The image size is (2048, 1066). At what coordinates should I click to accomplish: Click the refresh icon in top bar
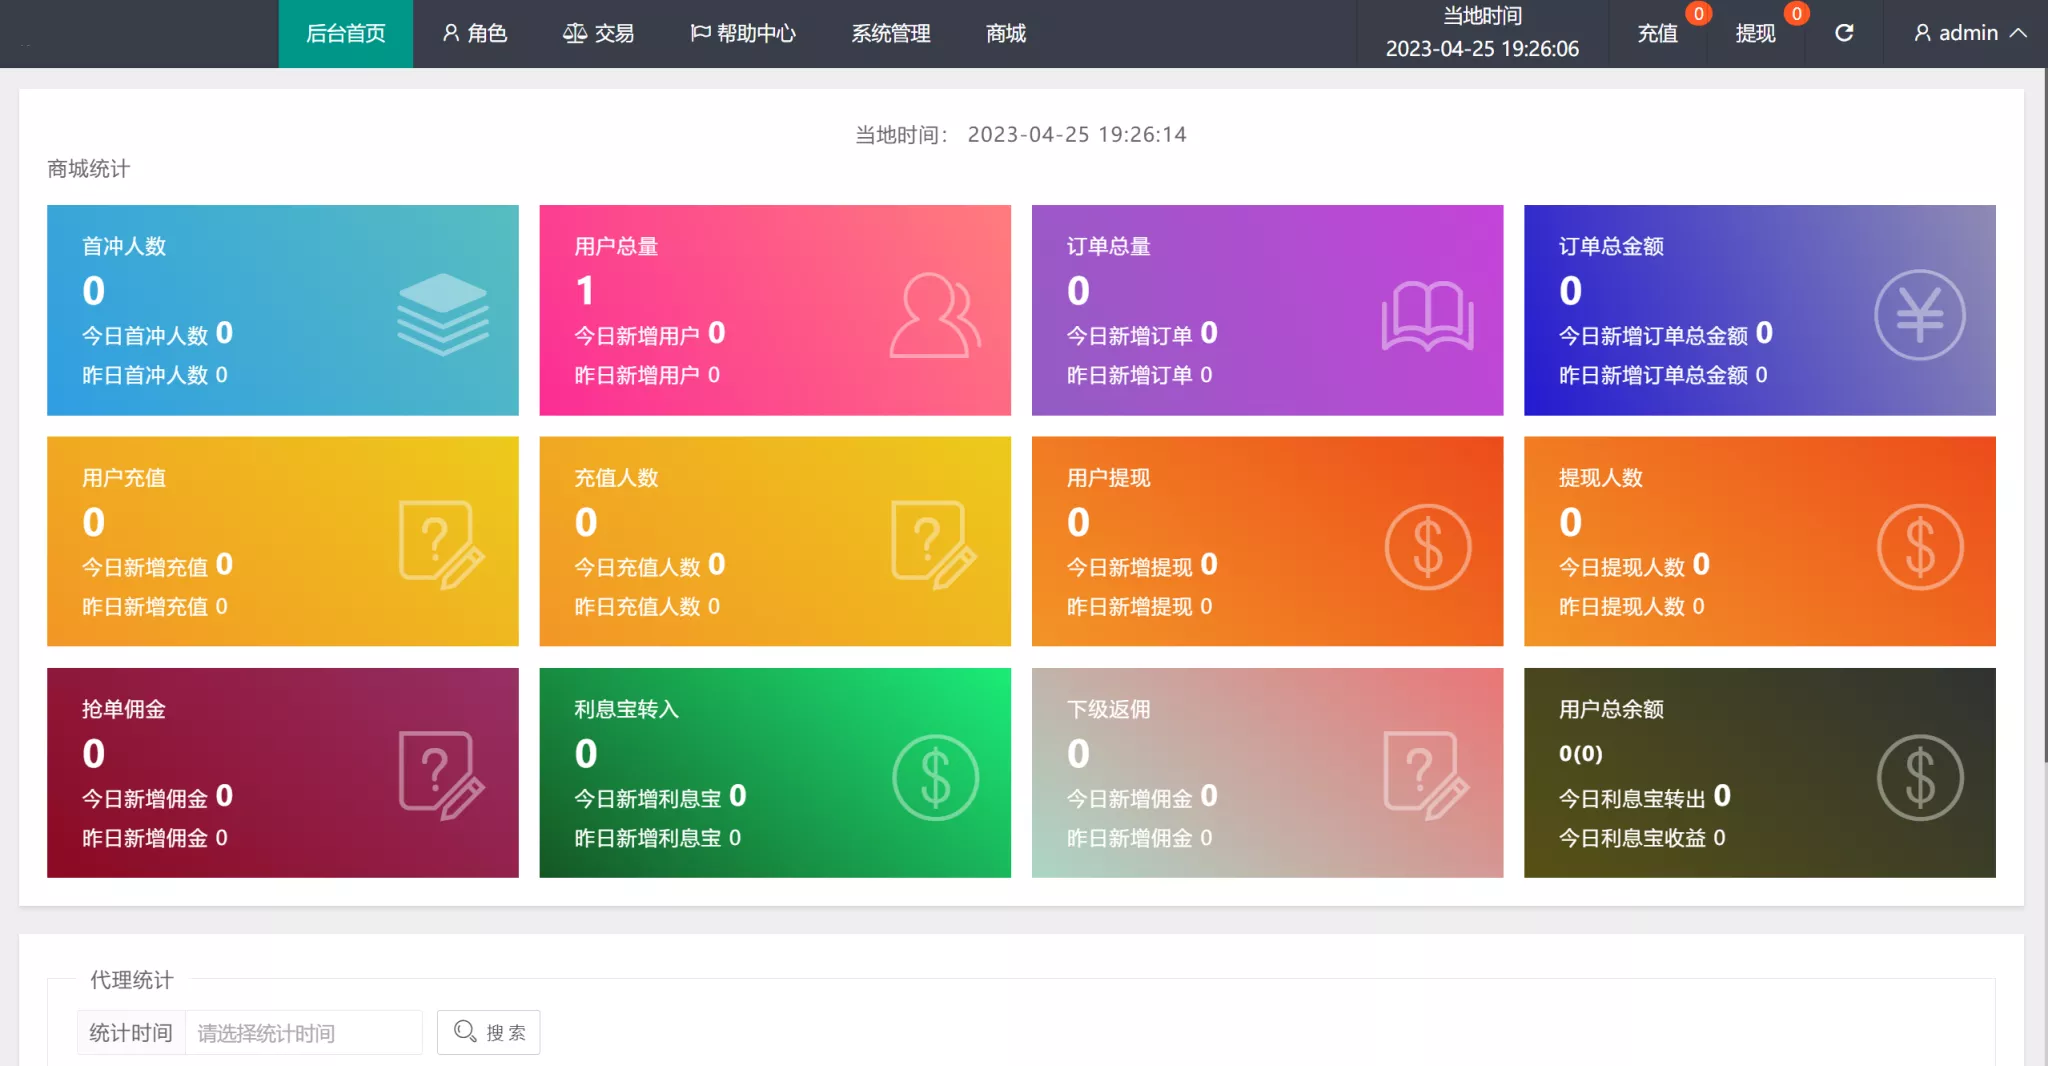[x=1844, y=33]
